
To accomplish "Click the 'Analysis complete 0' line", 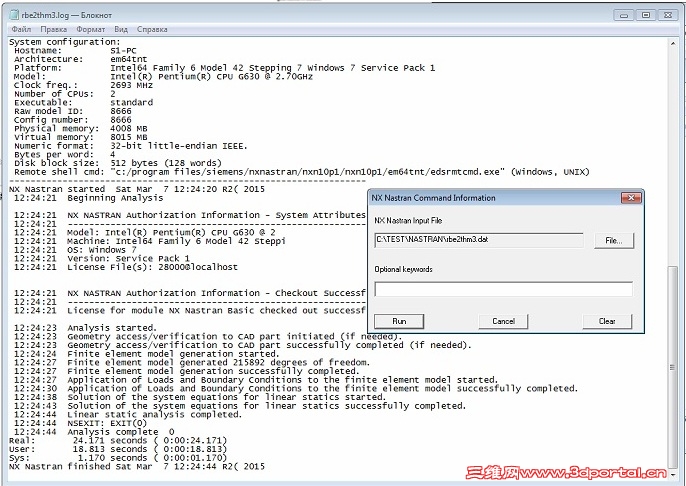I will [94, 432].
